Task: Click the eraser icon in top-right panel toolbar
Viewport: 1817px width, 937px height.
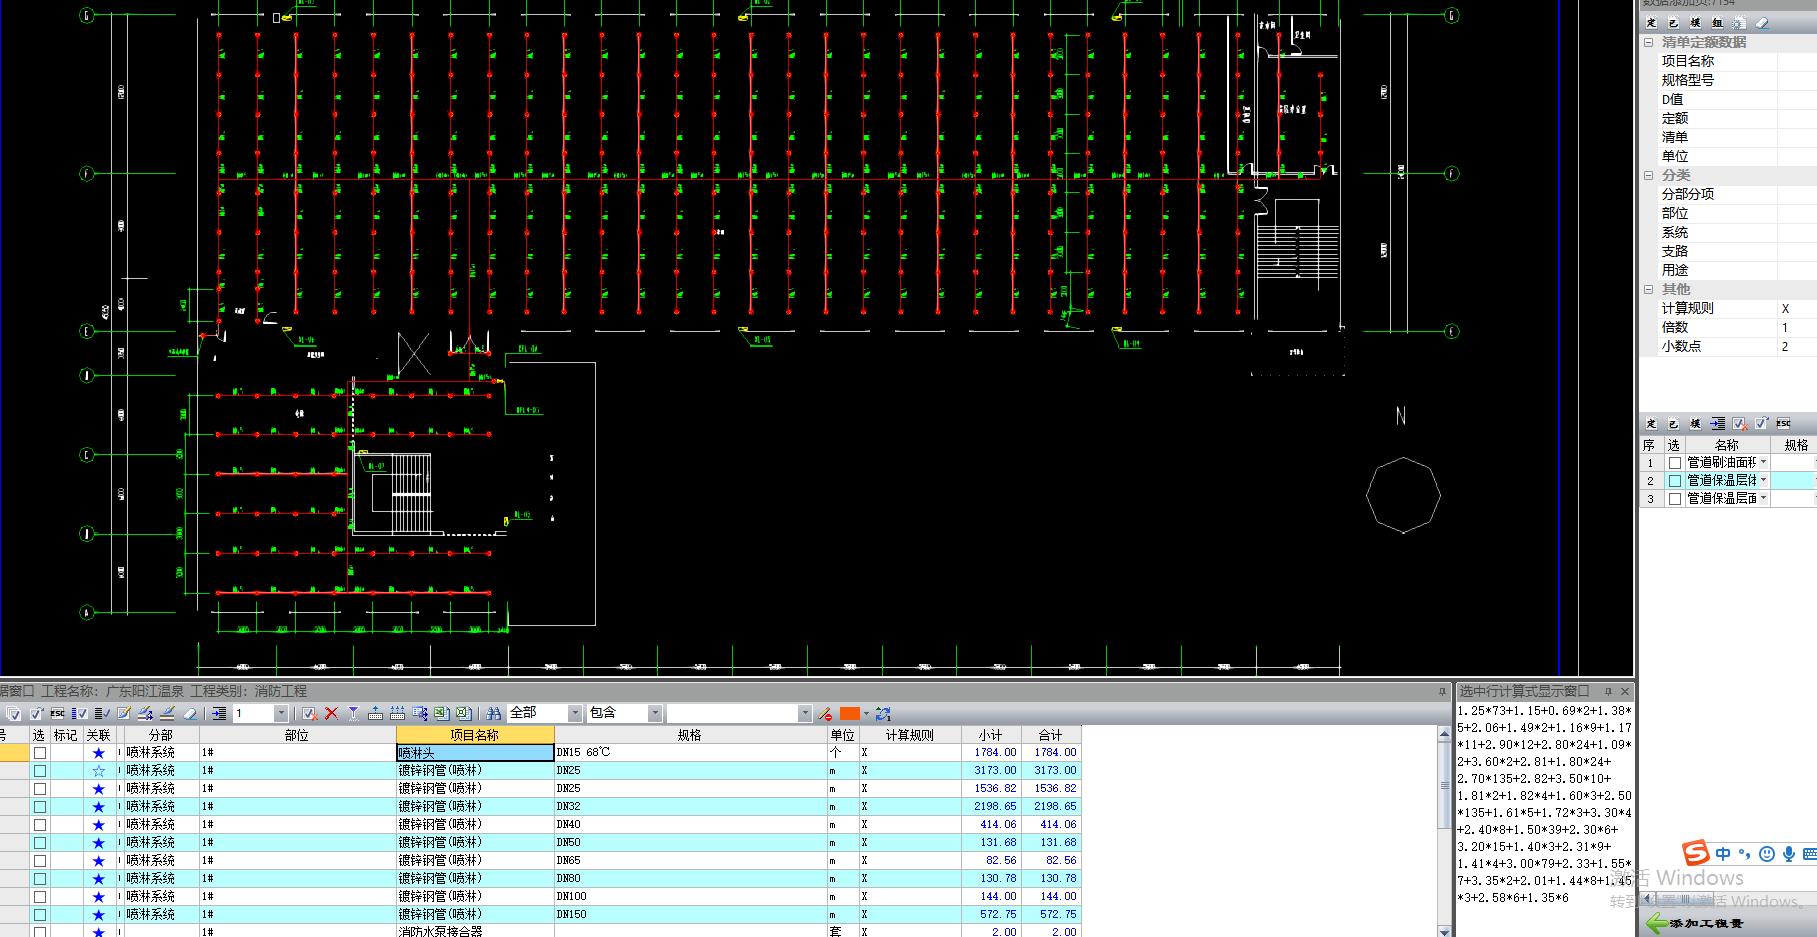Action: coord(1762,23)
